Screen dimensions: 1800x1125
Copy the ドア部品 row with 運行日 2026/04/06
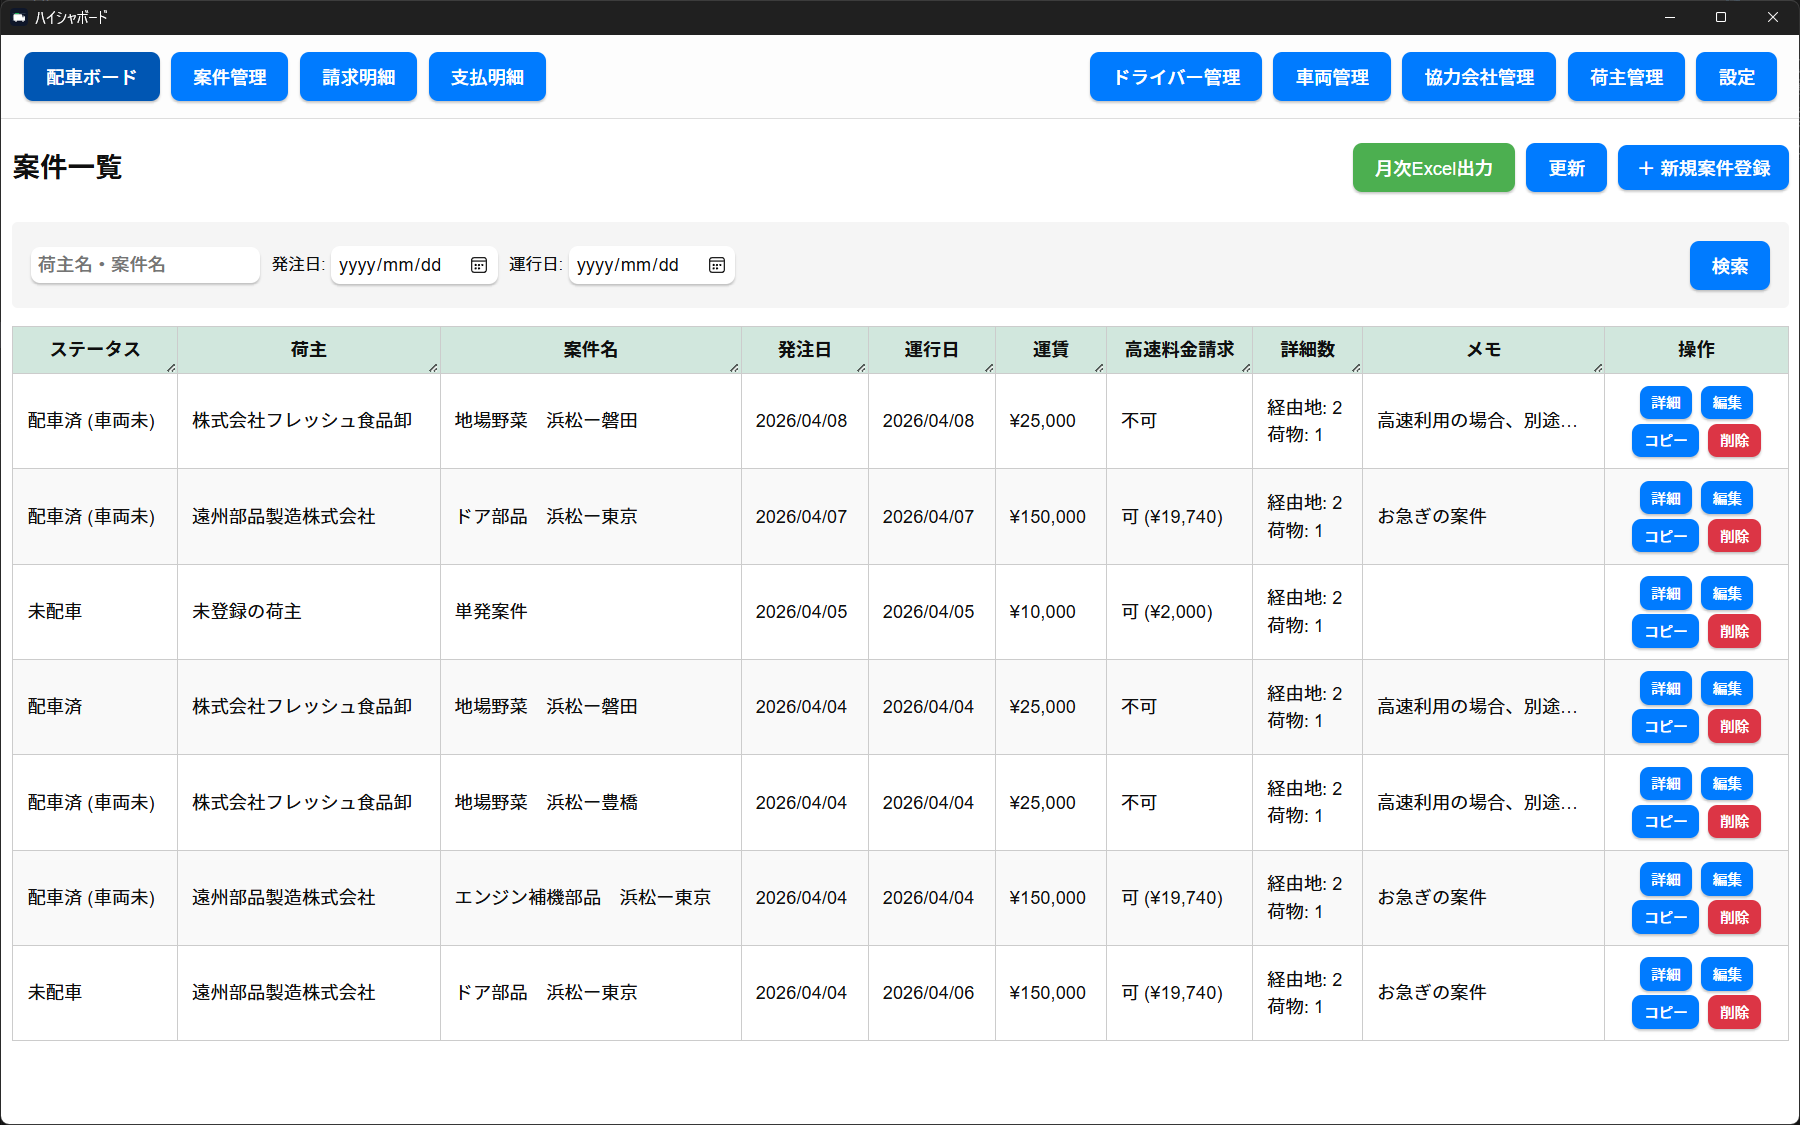tap(1665, 1012)
